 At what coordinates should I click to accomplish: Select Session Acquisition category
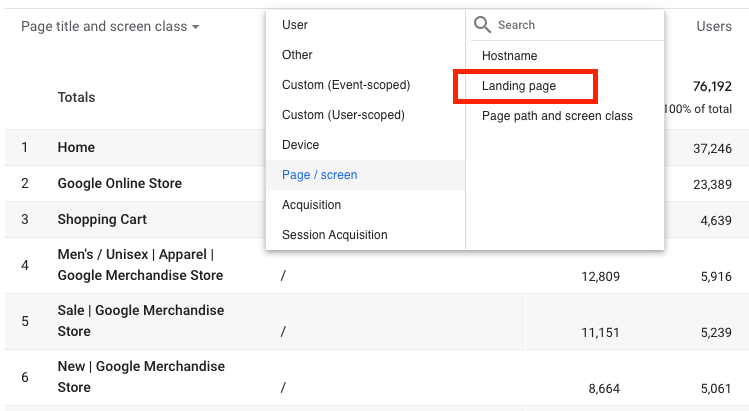(334, 235)
